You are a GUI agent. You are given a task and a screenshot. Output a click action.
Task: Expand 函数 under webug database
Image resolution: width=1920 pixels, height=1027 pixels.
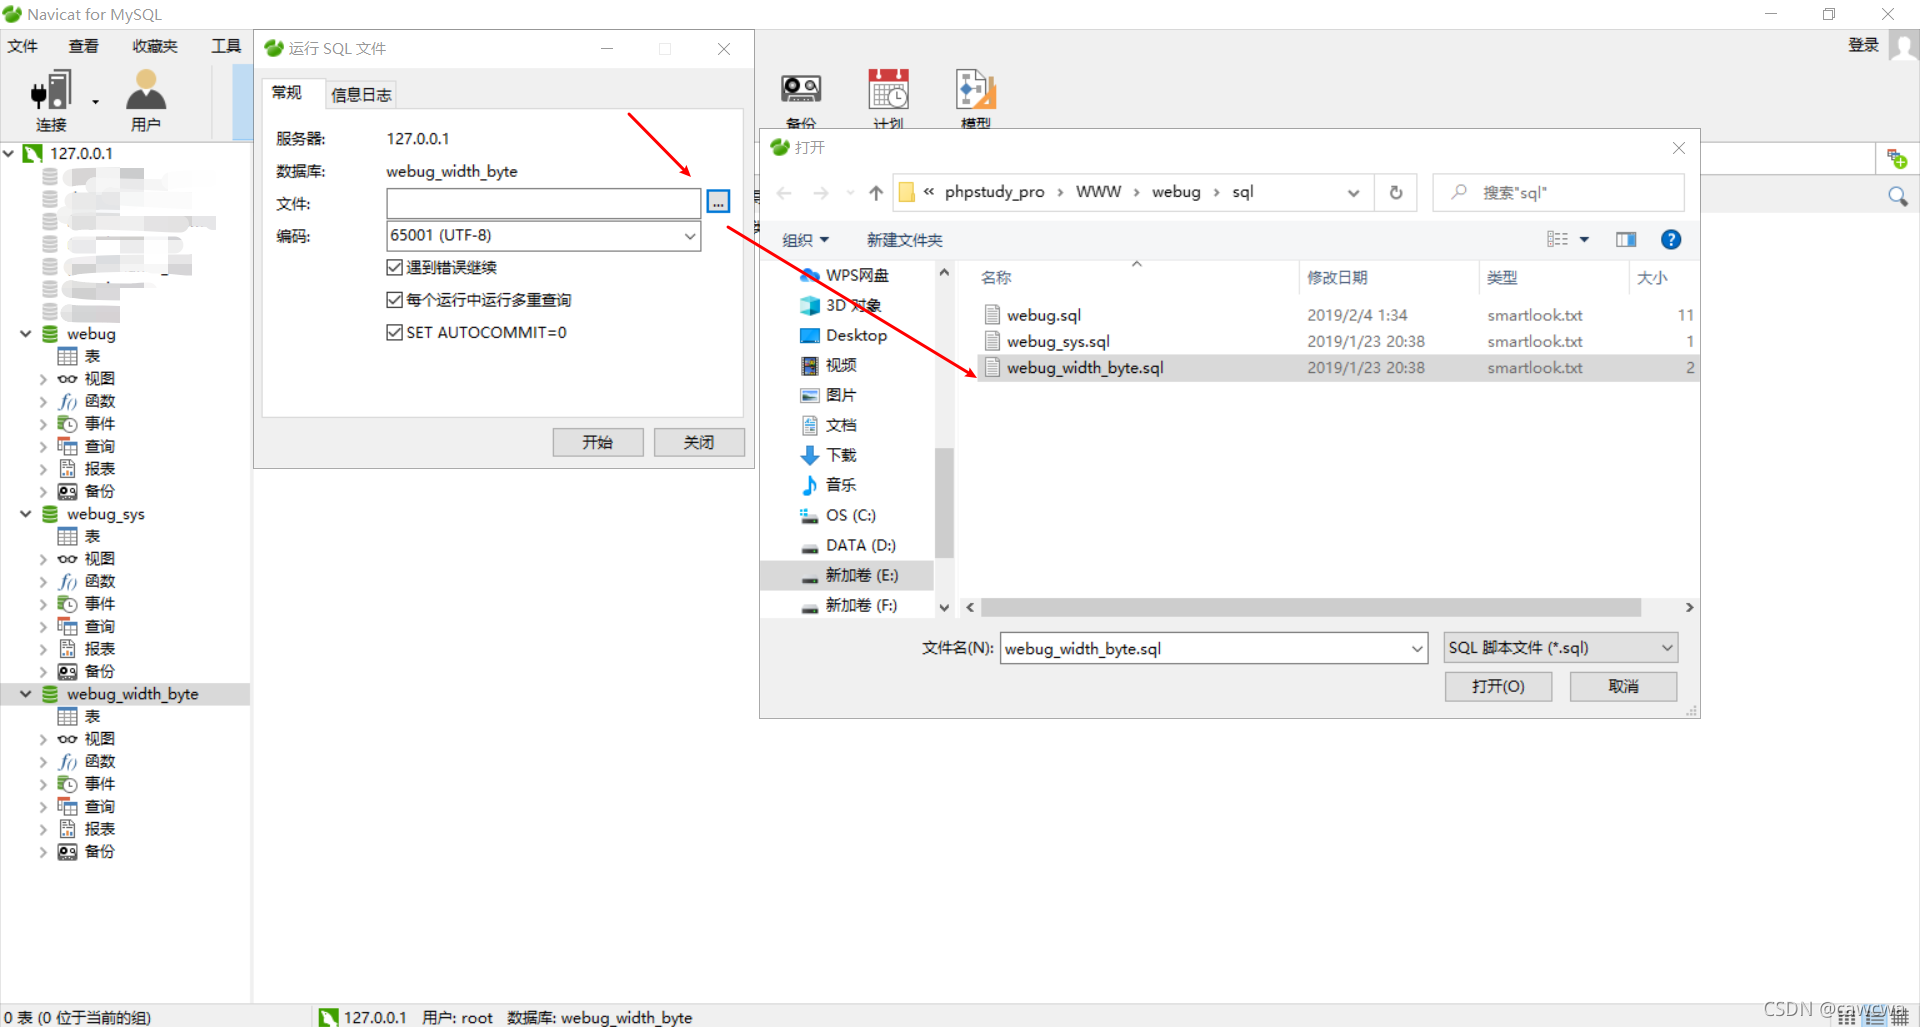[x=43, y=401]
